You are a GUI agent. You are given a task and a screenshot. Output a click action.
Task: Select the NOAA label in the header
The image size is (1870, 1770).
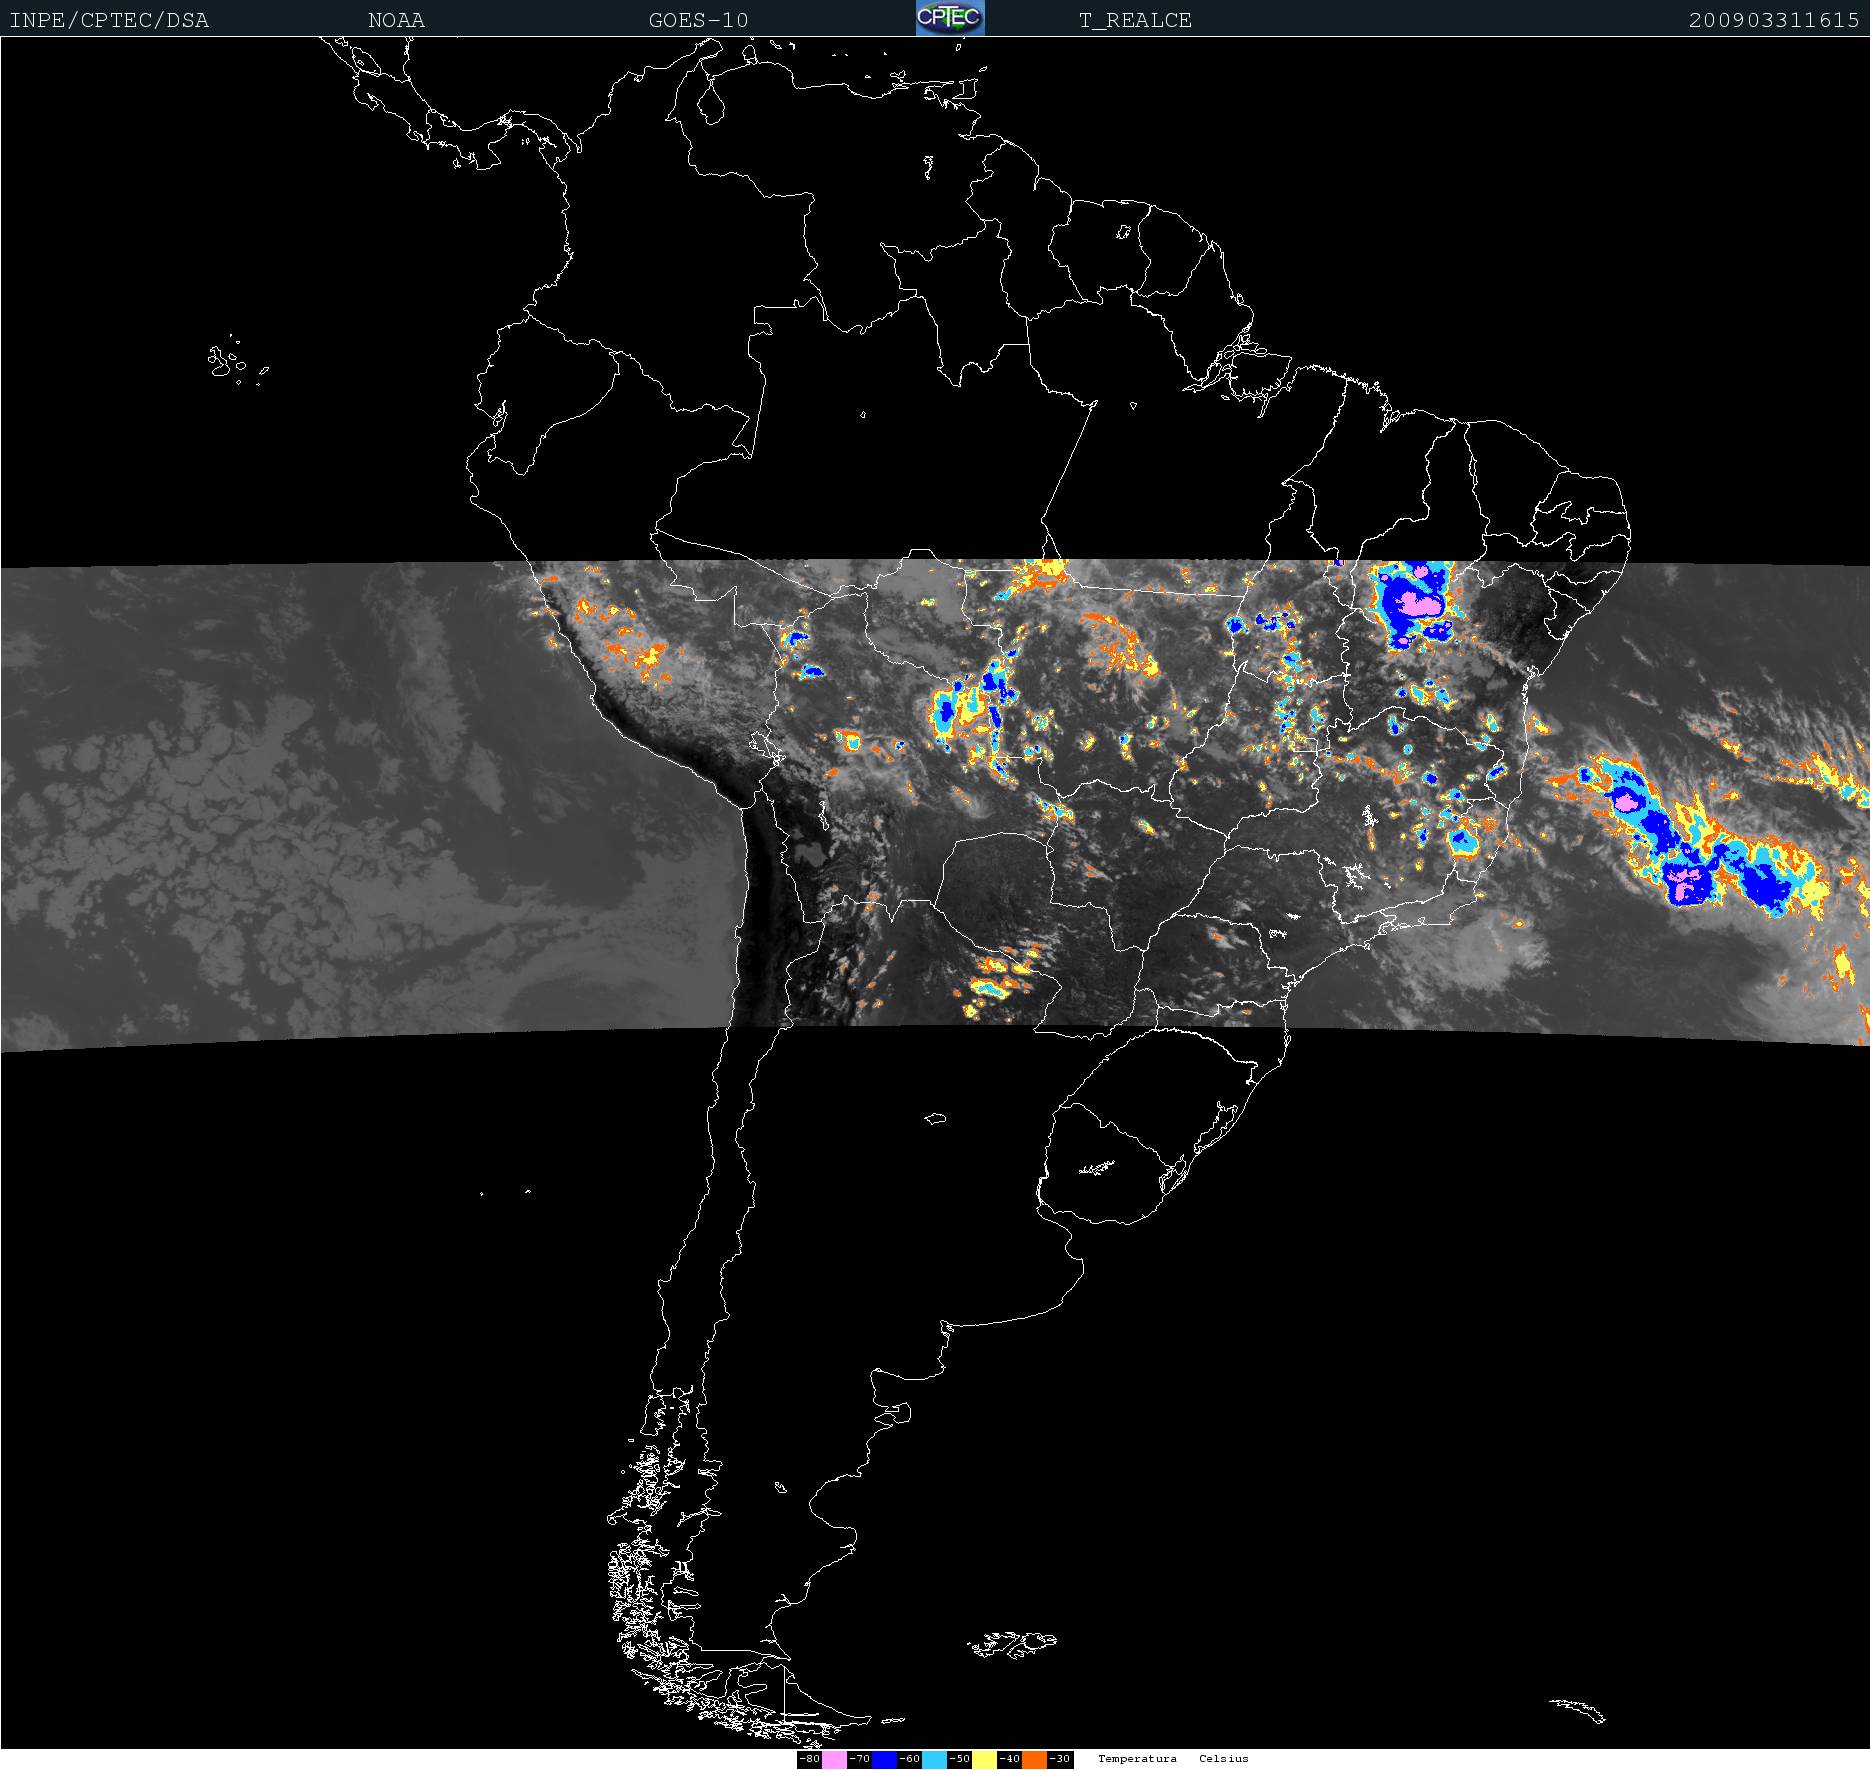pos(396,20)
